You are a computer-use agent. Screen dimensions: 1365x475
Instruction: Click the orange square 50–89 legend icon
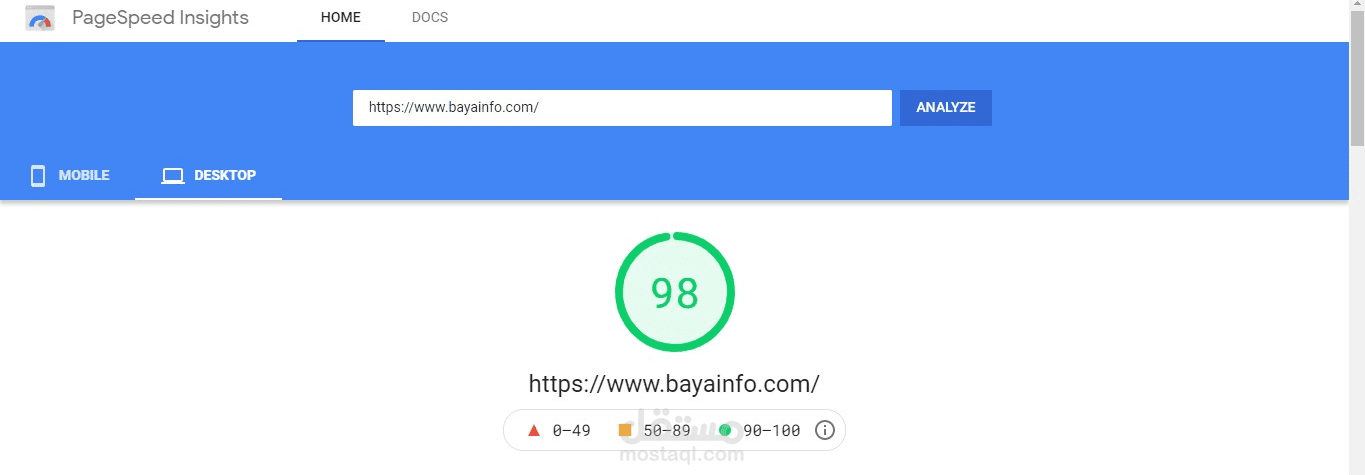pyautogui.click(x=625, y=430)
